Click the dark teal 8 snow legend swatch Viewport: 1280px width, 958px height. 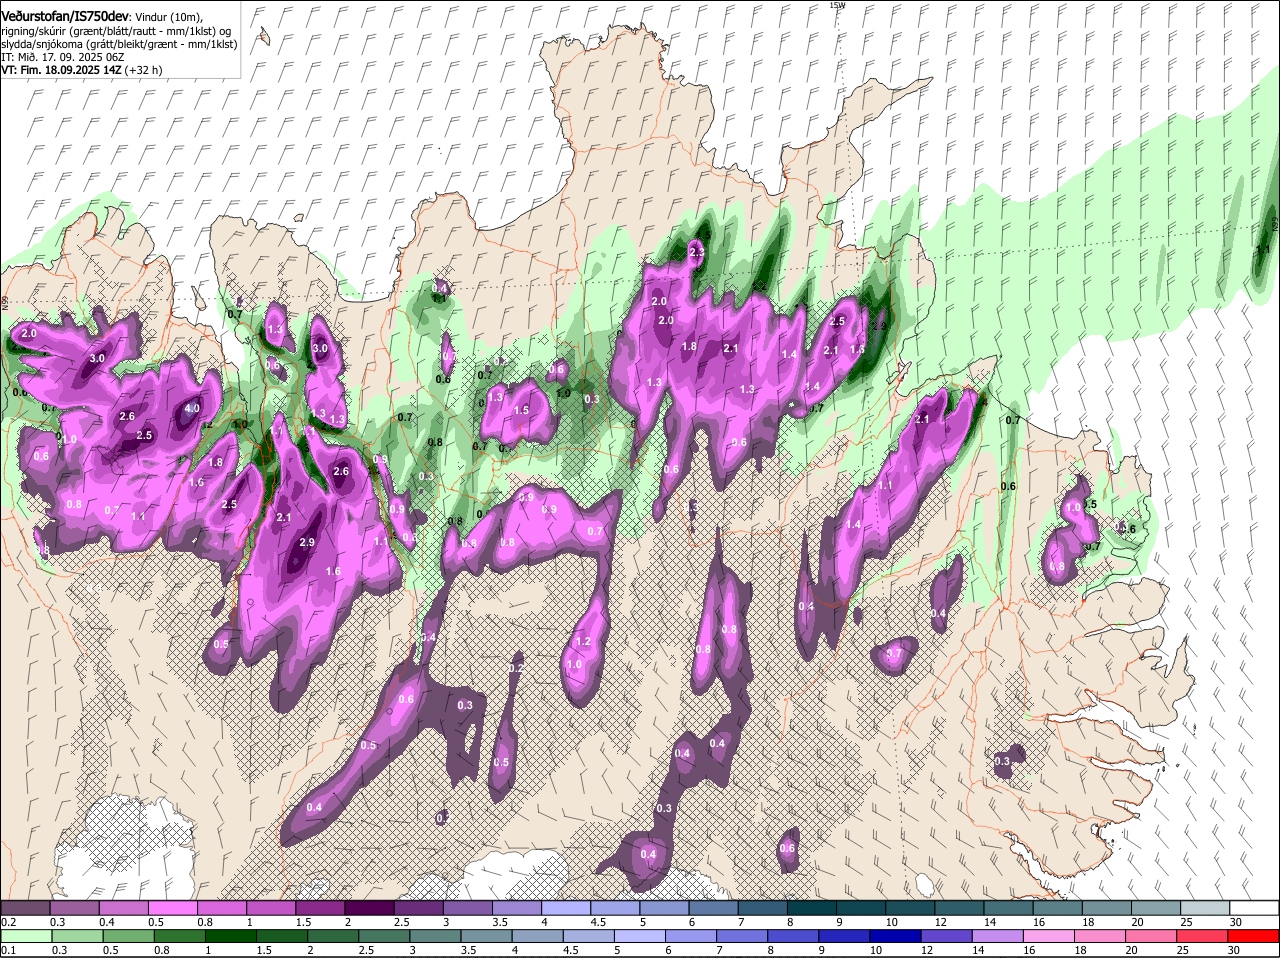point(811,907)
